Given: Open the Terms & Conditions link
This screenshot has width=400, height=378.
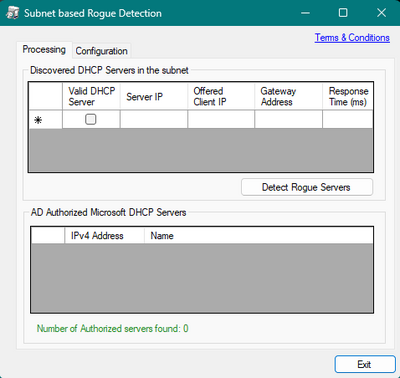Looking at the screenshot, I should (x=352, y=38).
